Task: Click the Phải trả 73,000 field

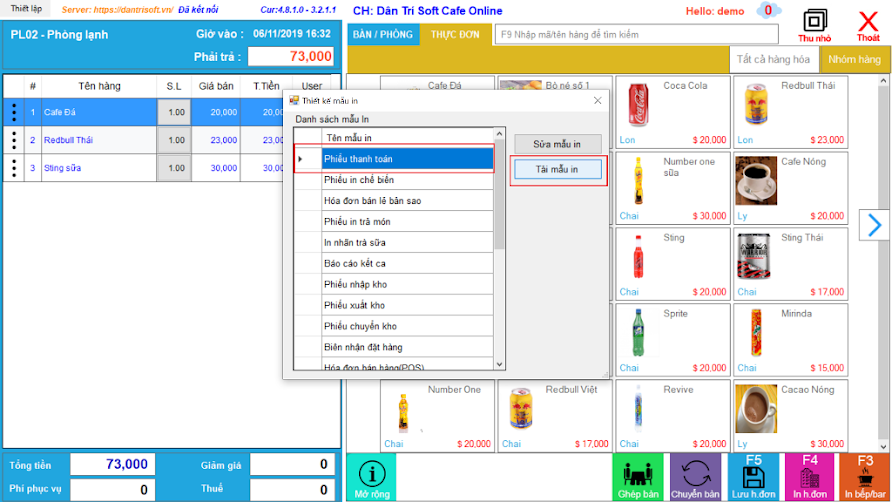Action: [291, 56]
